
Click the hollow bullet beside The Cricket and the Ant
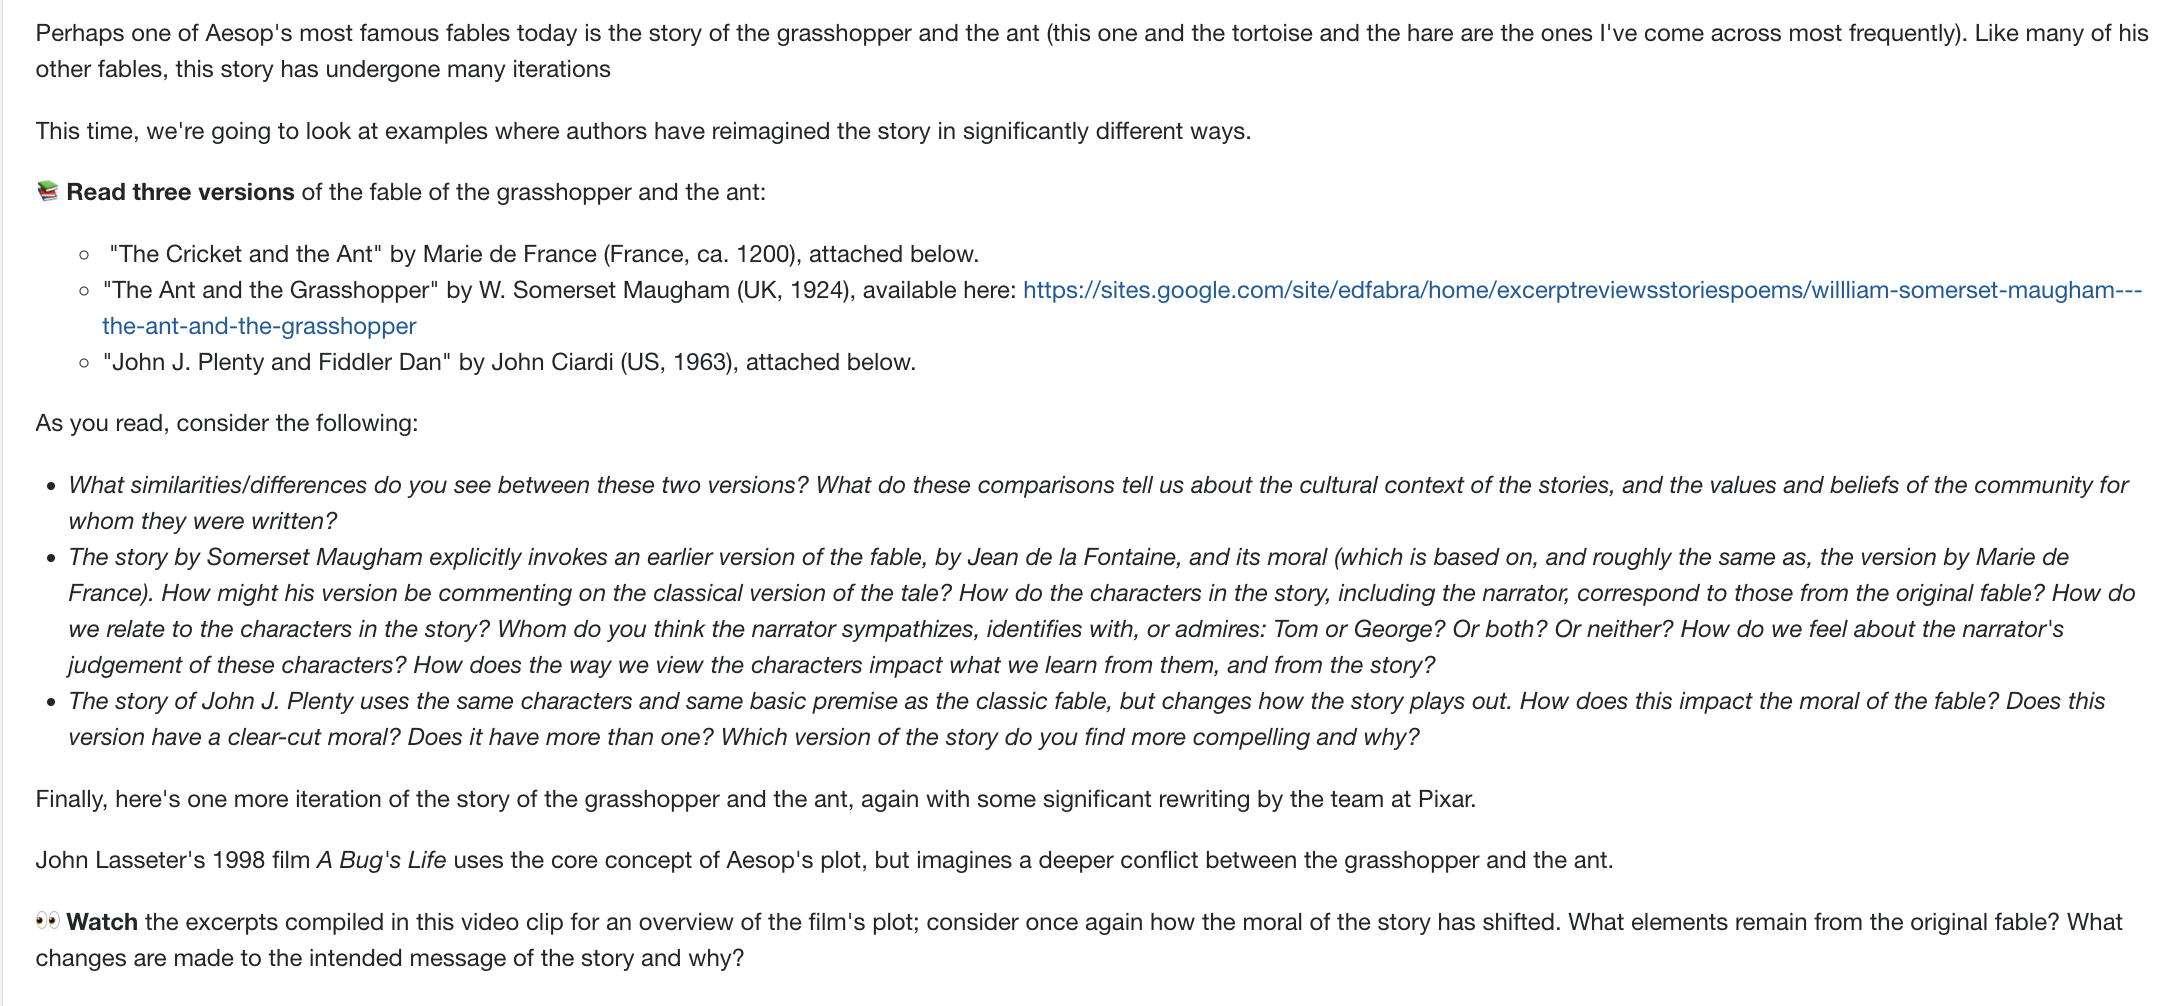coord(84,255)
